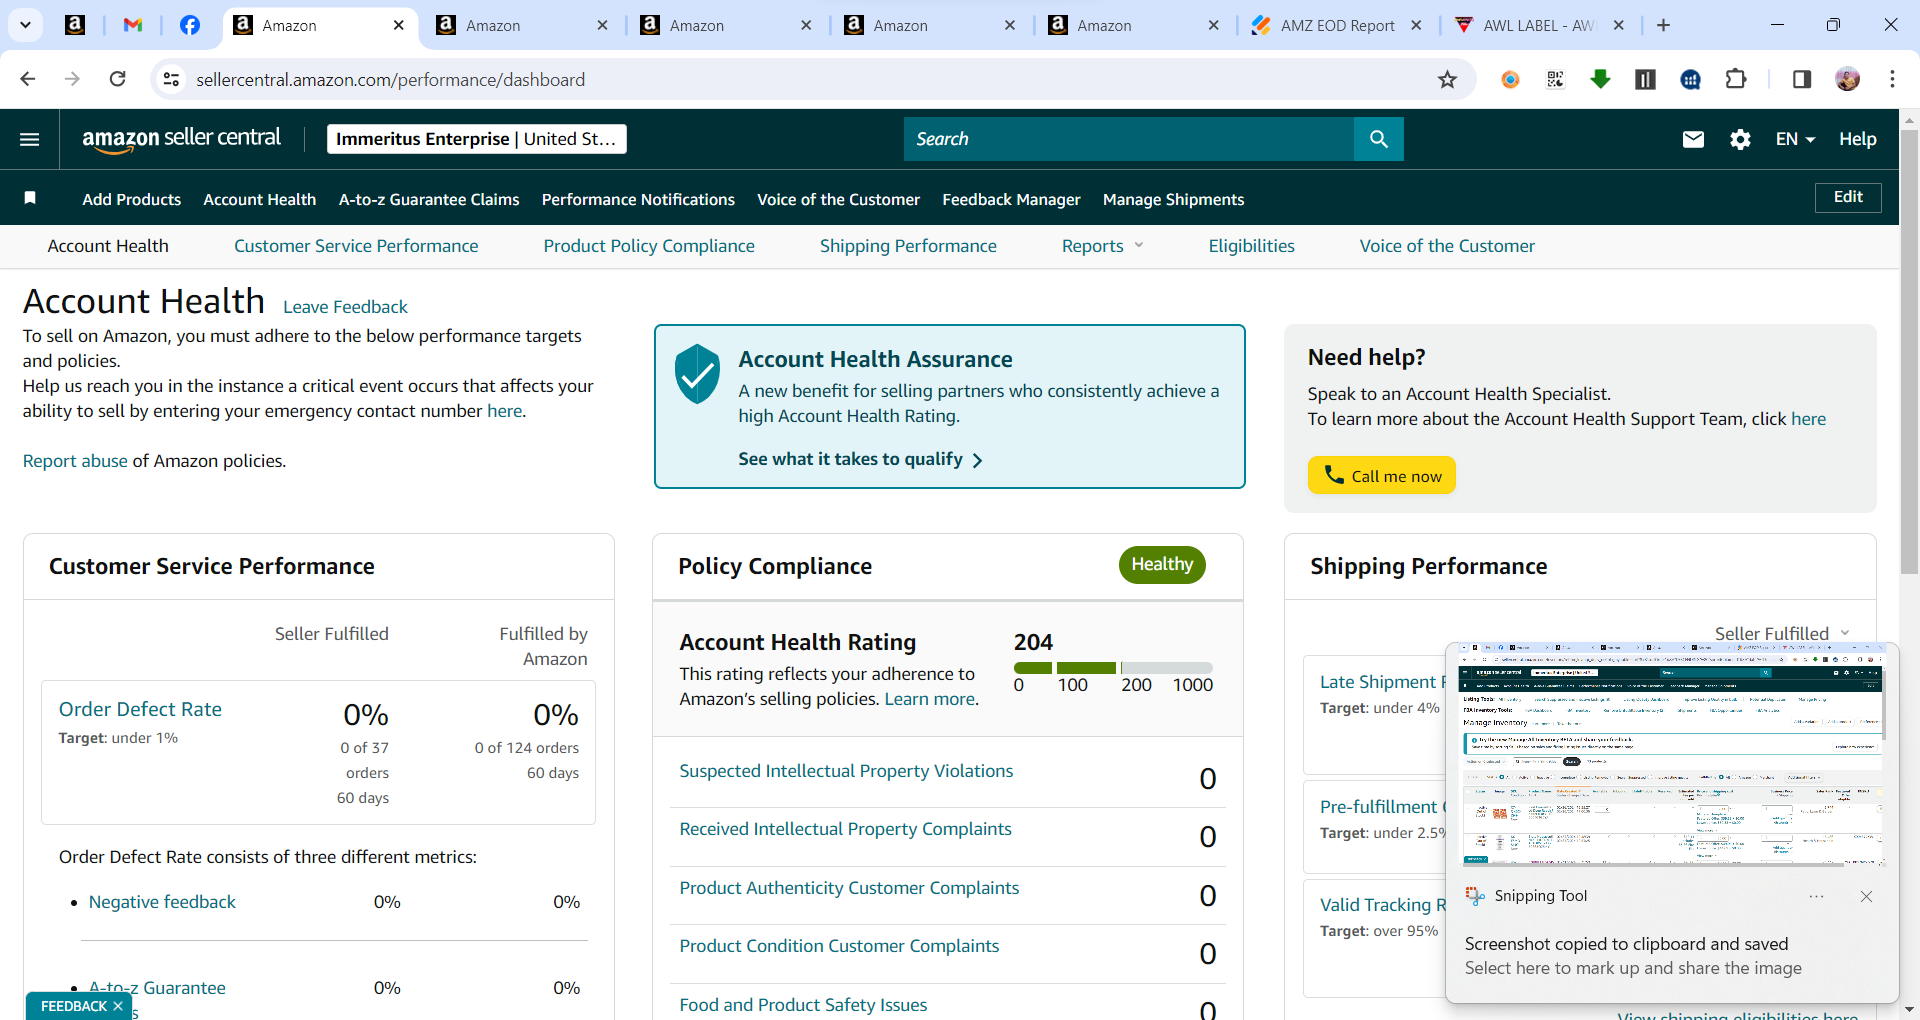Image resolution: width=1920 pixels, height=1020 pixels.
Task: Click the Leave Feedback link
Action: [345, 307]
